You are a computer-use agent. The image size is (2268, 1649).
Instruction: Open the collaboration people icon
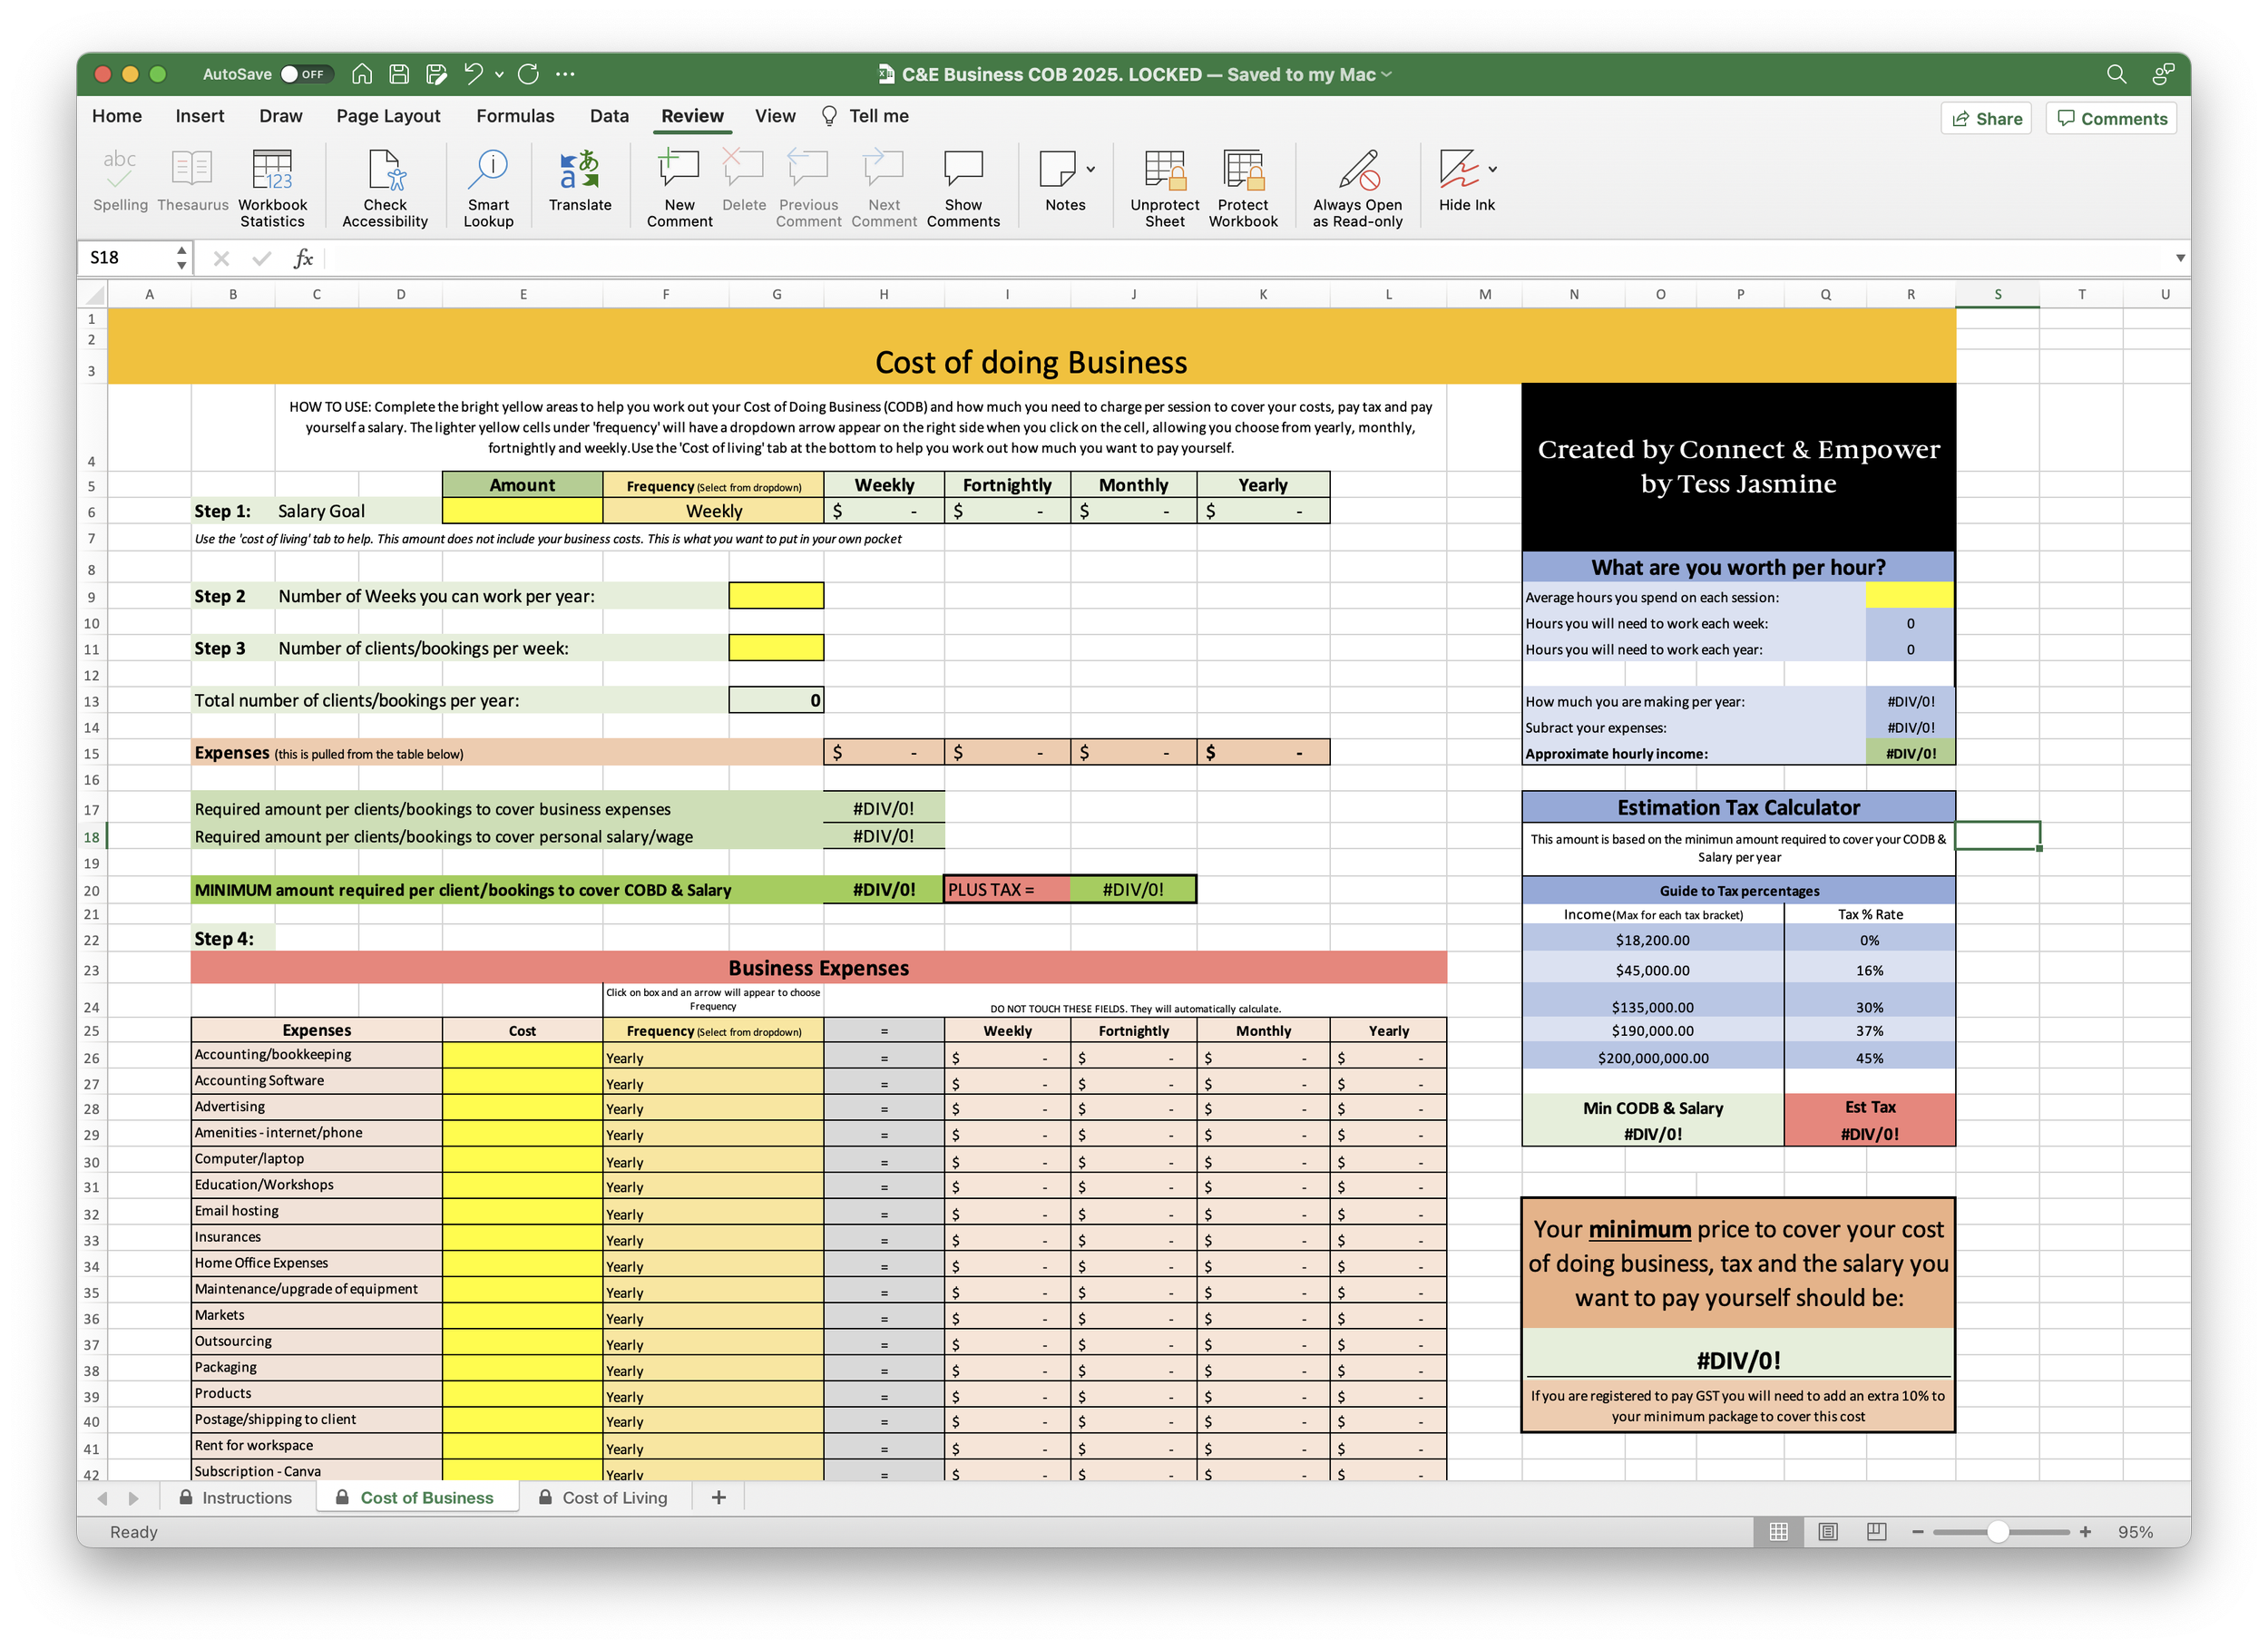click(x=2163, y=74)
